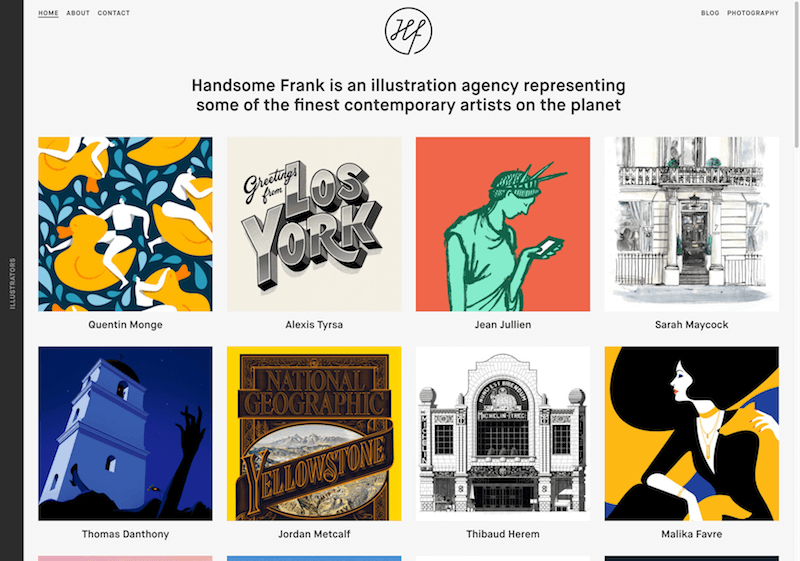800x561 pixels.
Task: Open the Contact page link
Action: (114, 13)
